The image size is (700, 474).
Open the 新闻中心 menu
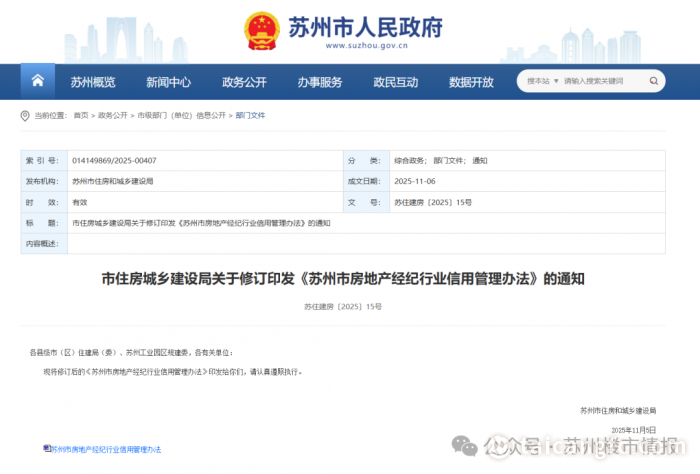tap(168, 82)
